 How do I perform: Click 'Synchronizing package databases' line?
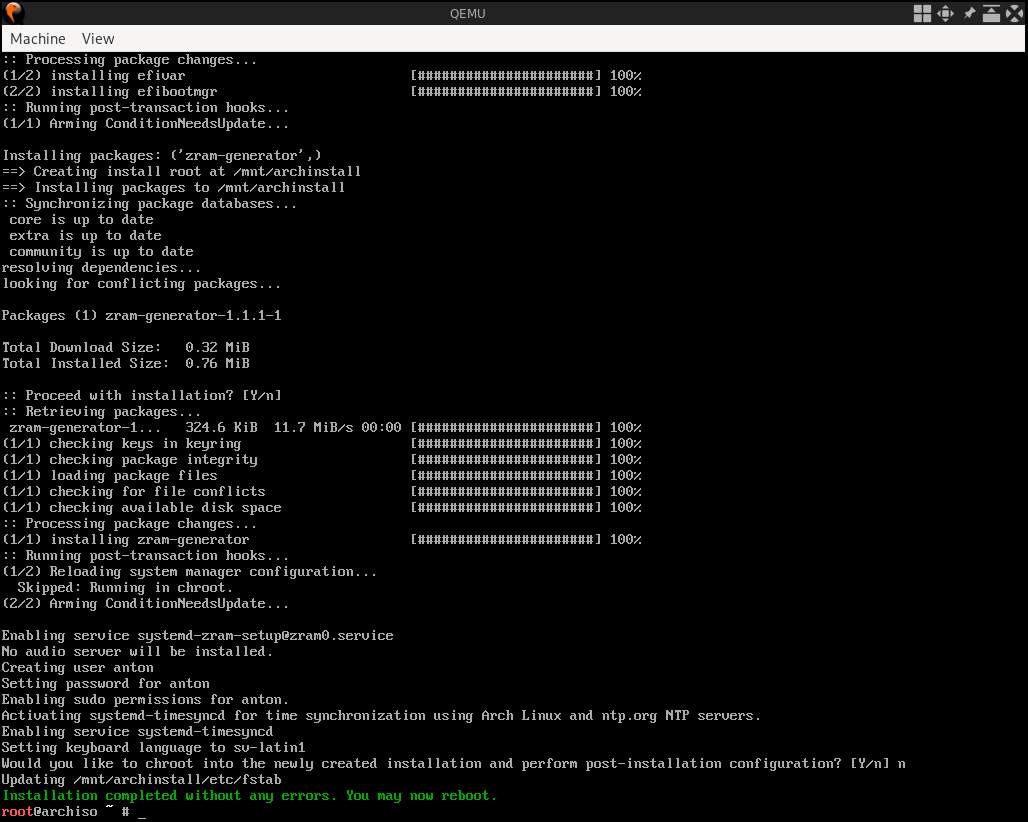pyautogui.click(x=149, y=203)
